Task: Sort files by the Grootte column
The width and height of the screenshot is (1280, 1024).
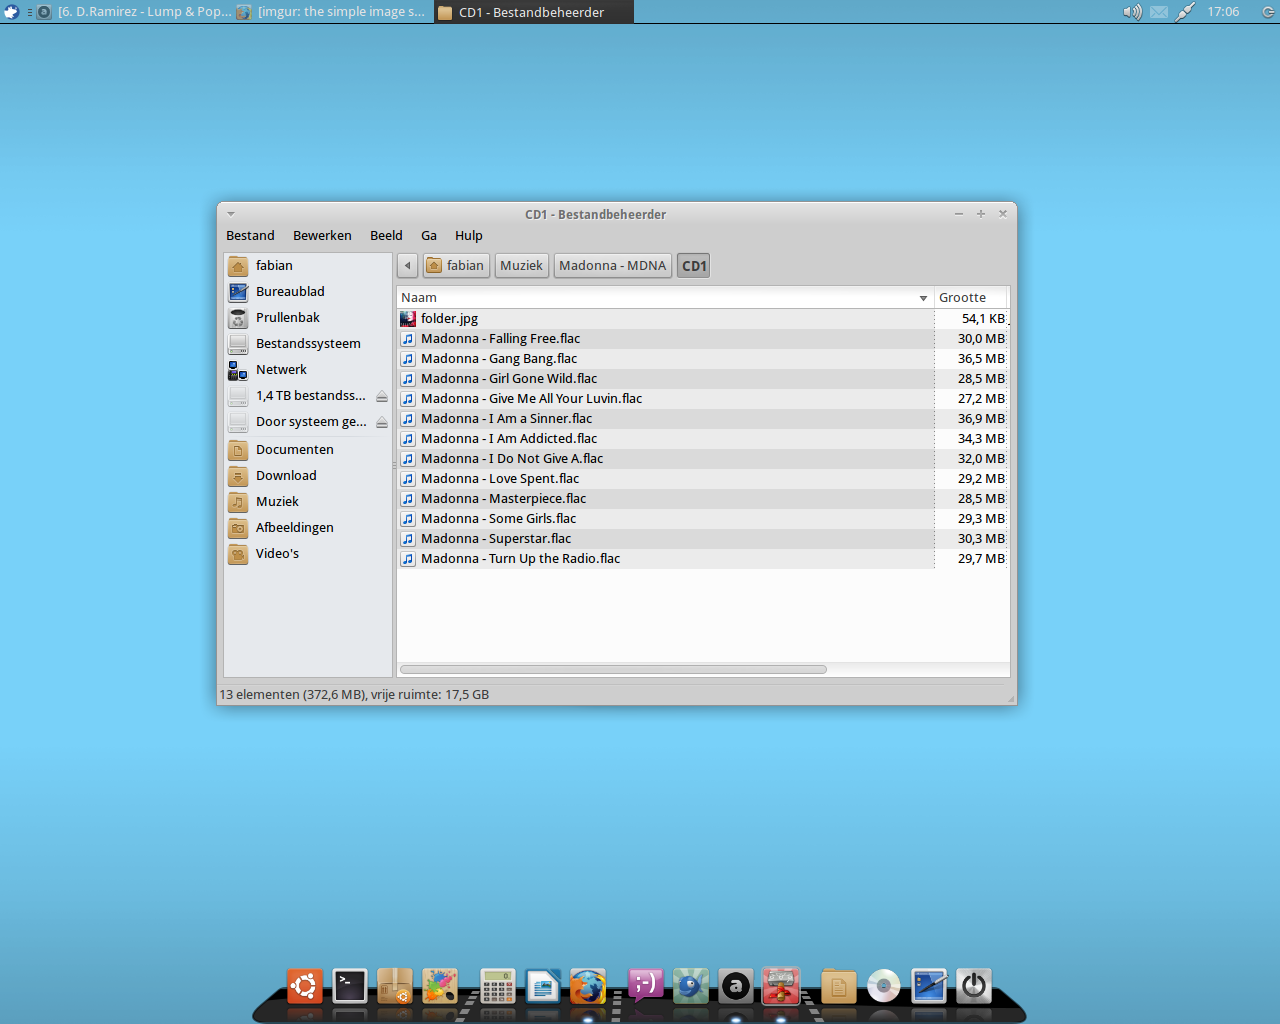Action: click(x=971, y=298)
